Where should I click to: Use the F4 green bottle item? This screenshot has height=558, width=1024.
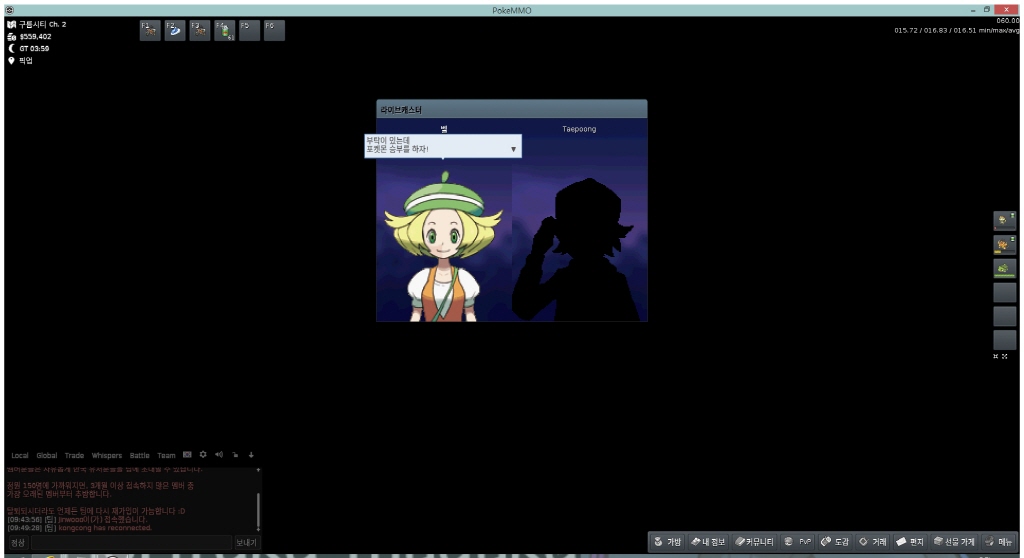point(224,31)
